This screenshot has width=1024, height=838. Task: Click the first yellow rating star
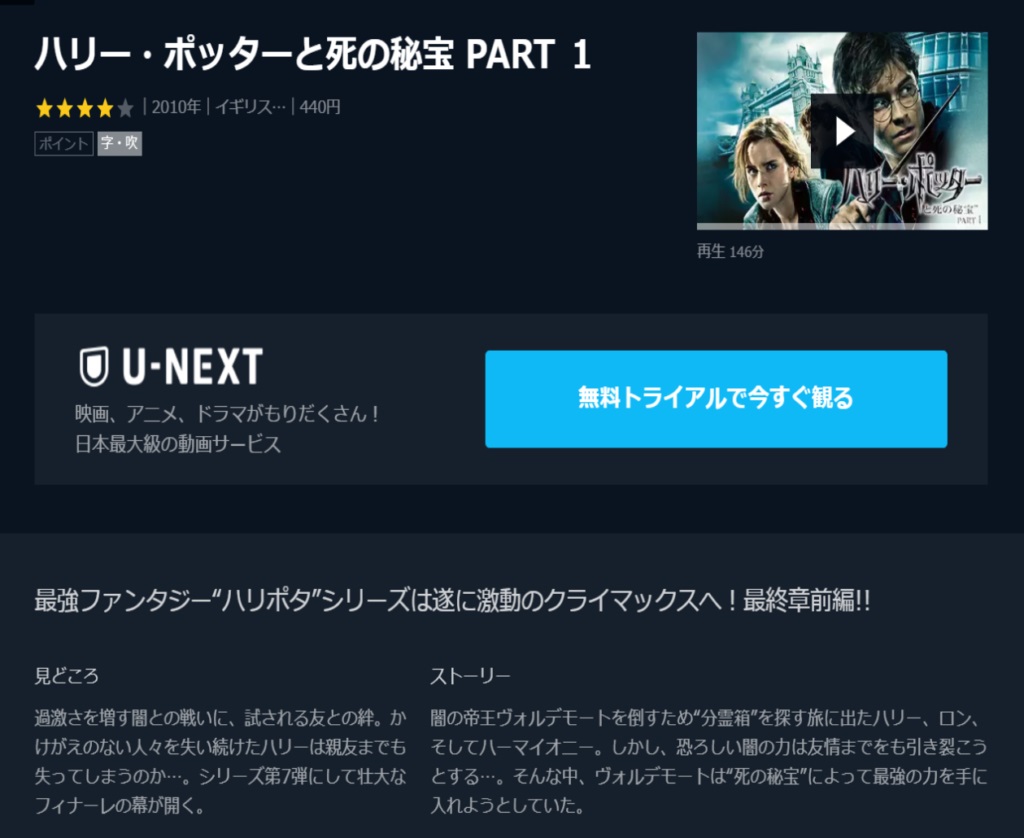[44, 108]
